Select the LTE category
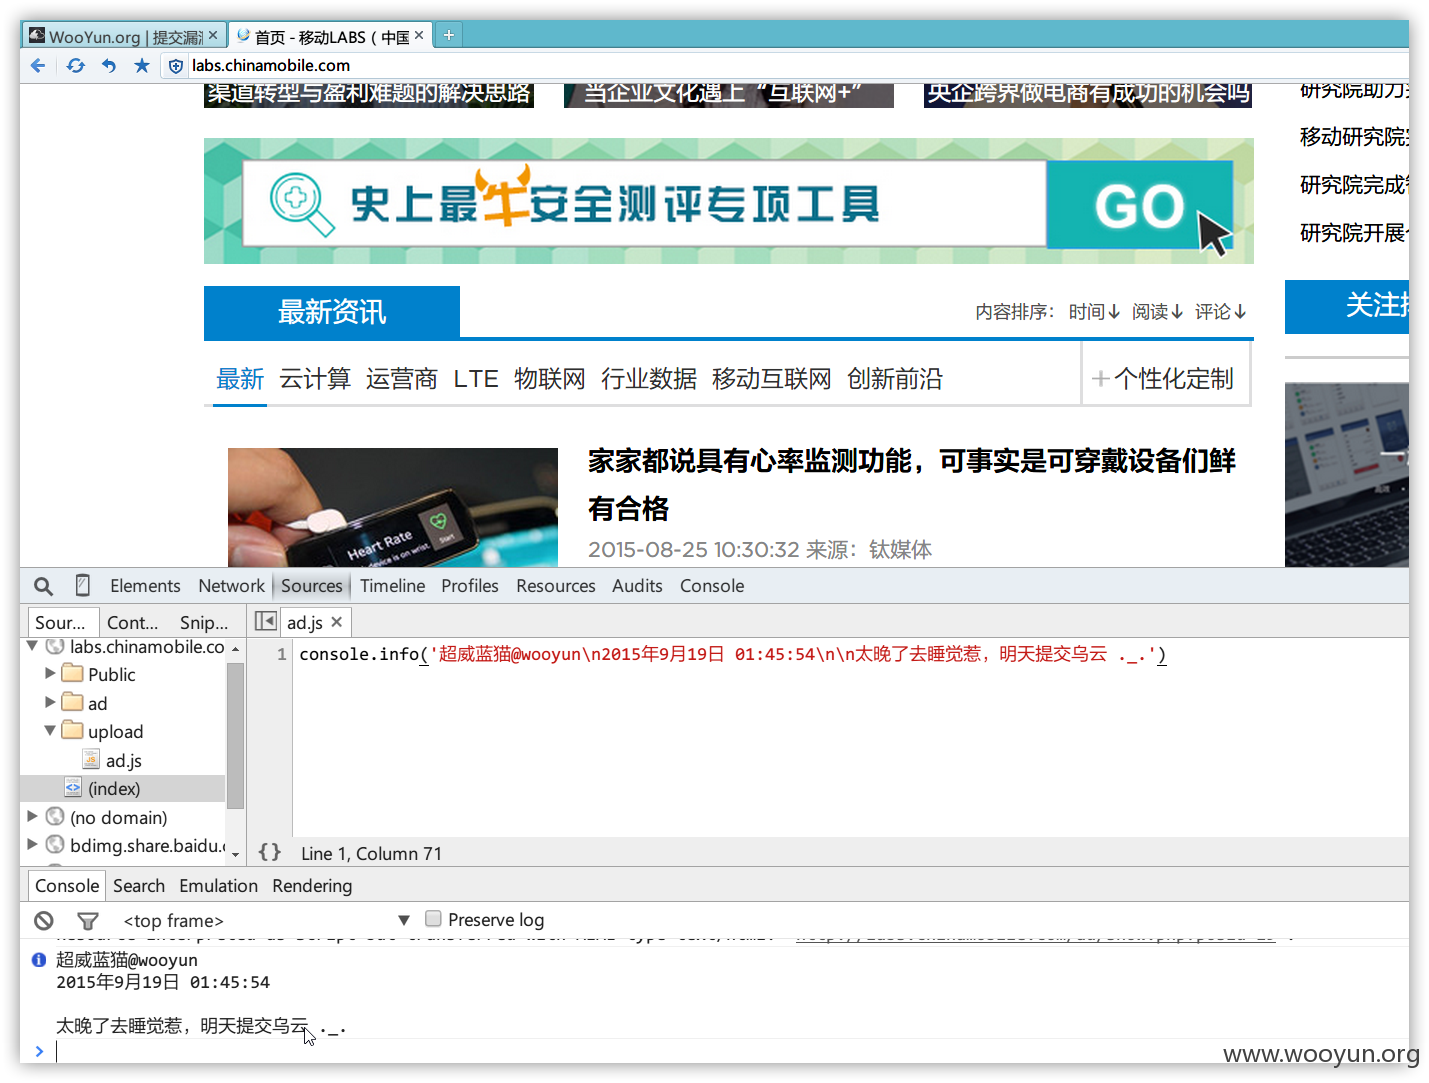This screenshot has height=1083, width=1429. tap(476, 379)
